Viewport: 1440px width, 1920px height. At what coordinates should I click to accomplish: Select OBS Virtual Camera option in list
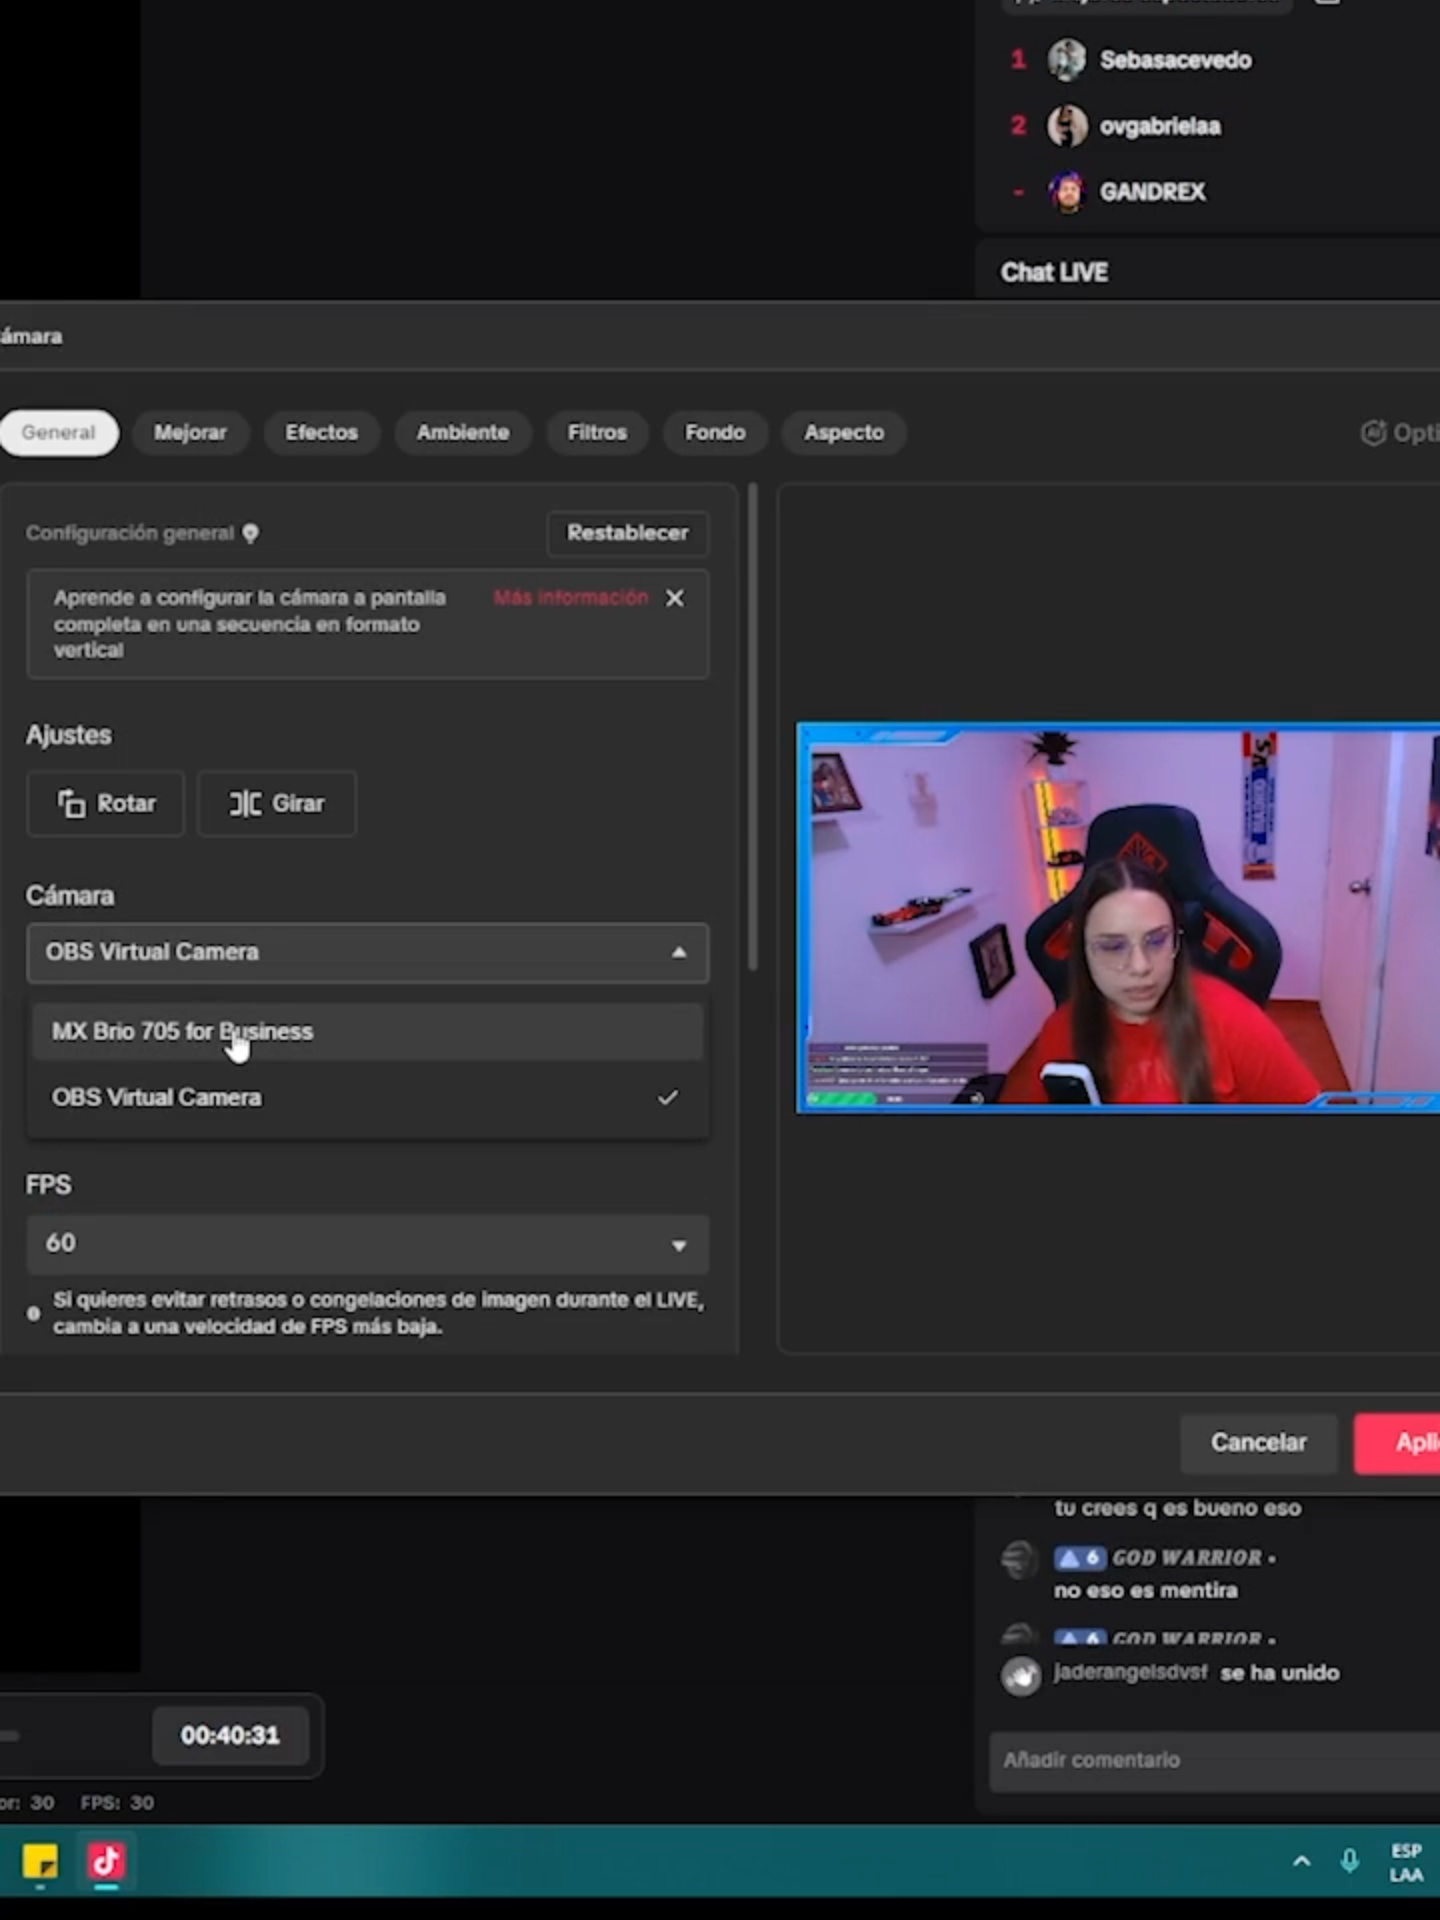368,1098
